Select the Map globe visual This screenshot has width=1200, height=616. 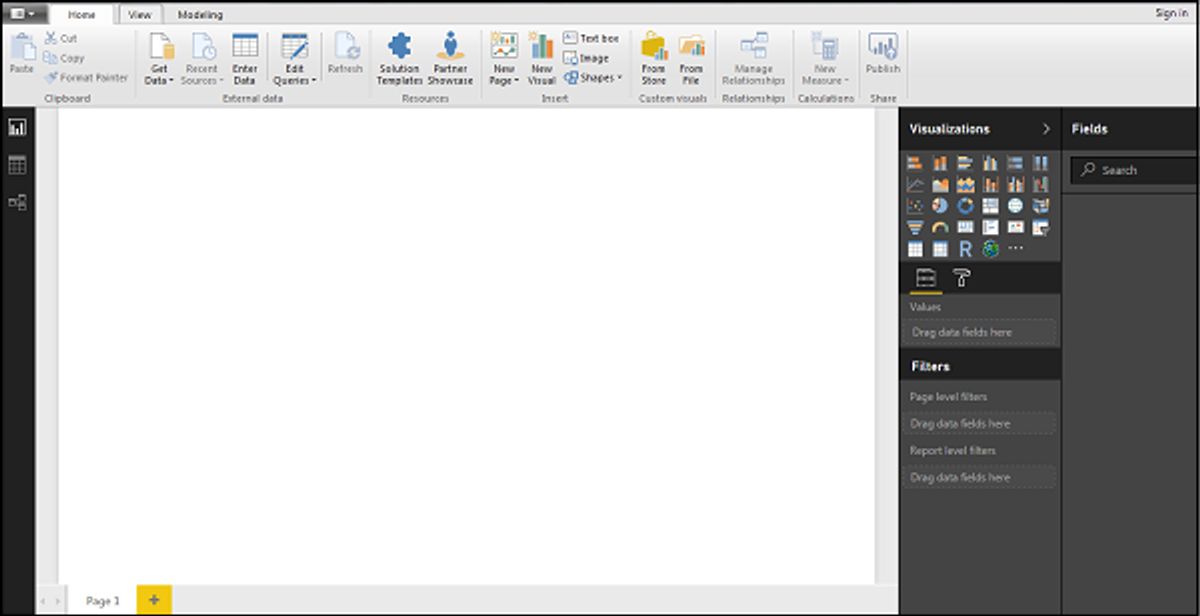(x=1015, y=206)
